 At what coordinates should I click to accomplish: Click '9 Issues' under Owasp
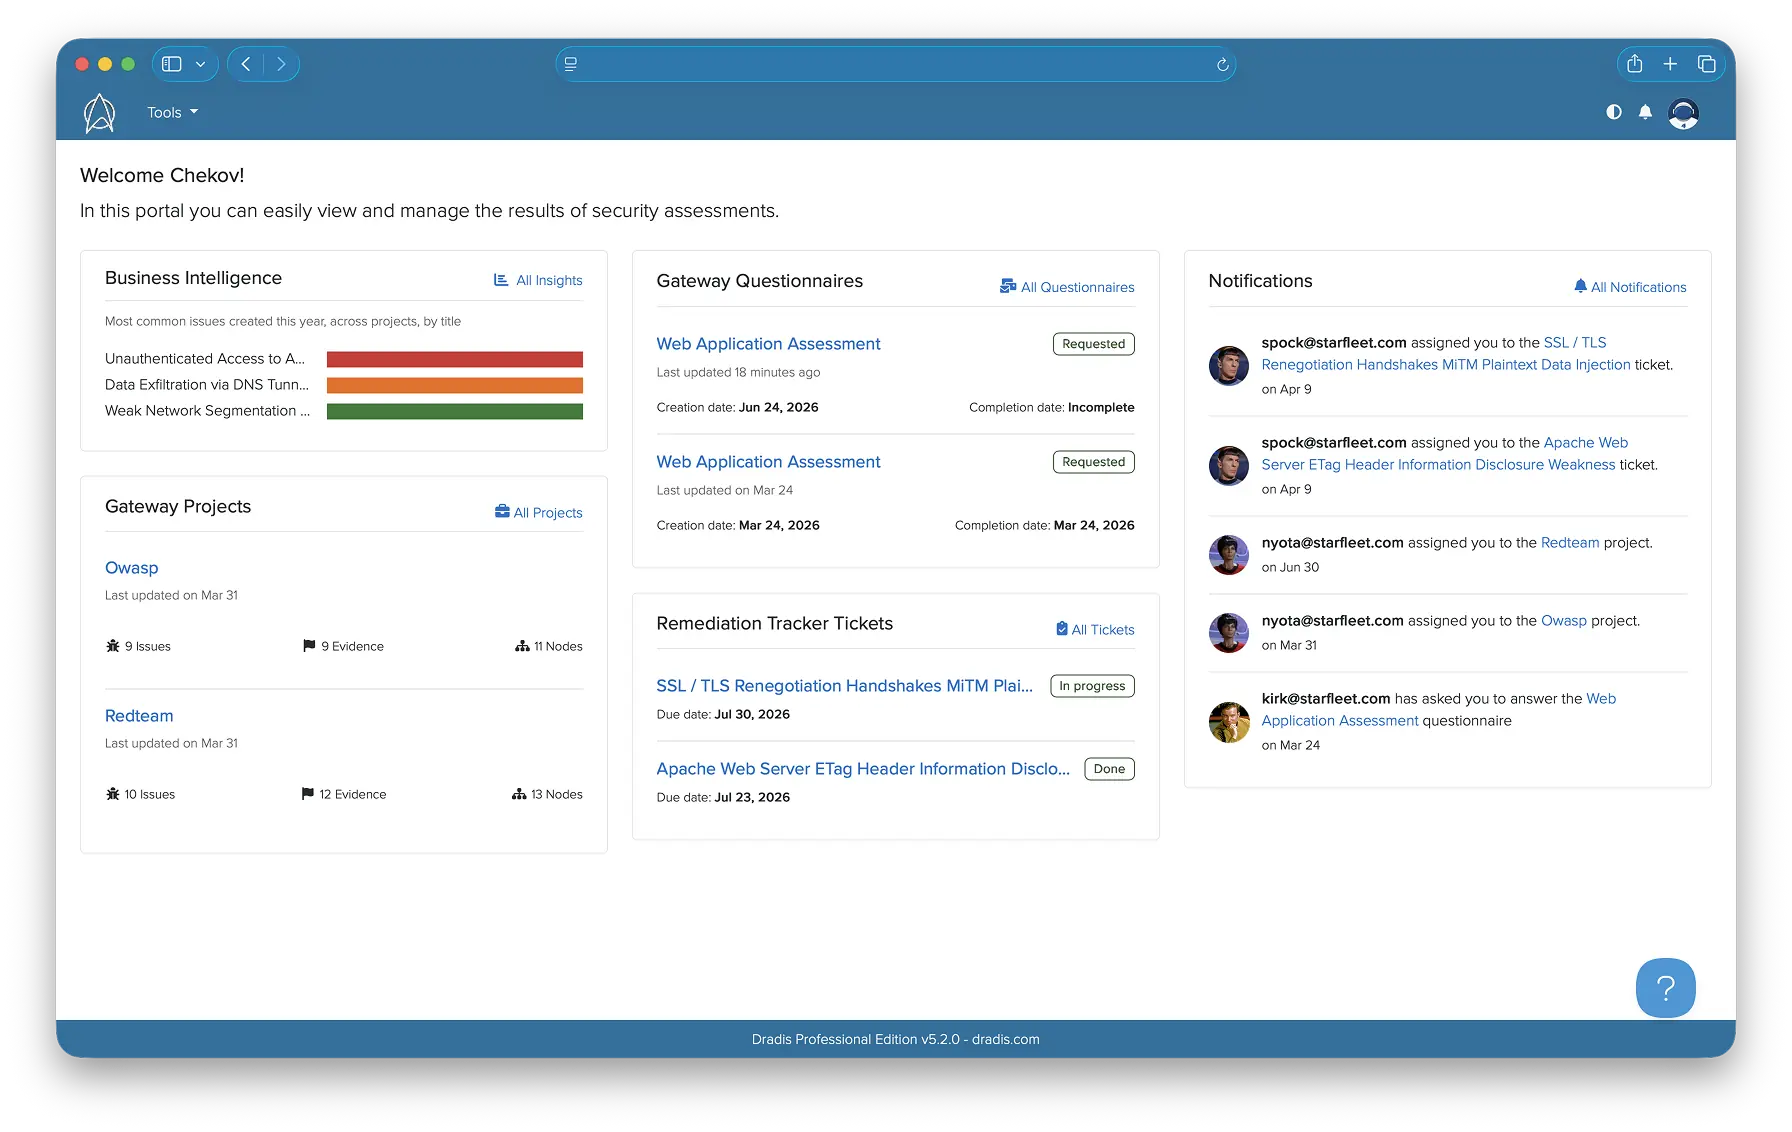click(148, 646)
